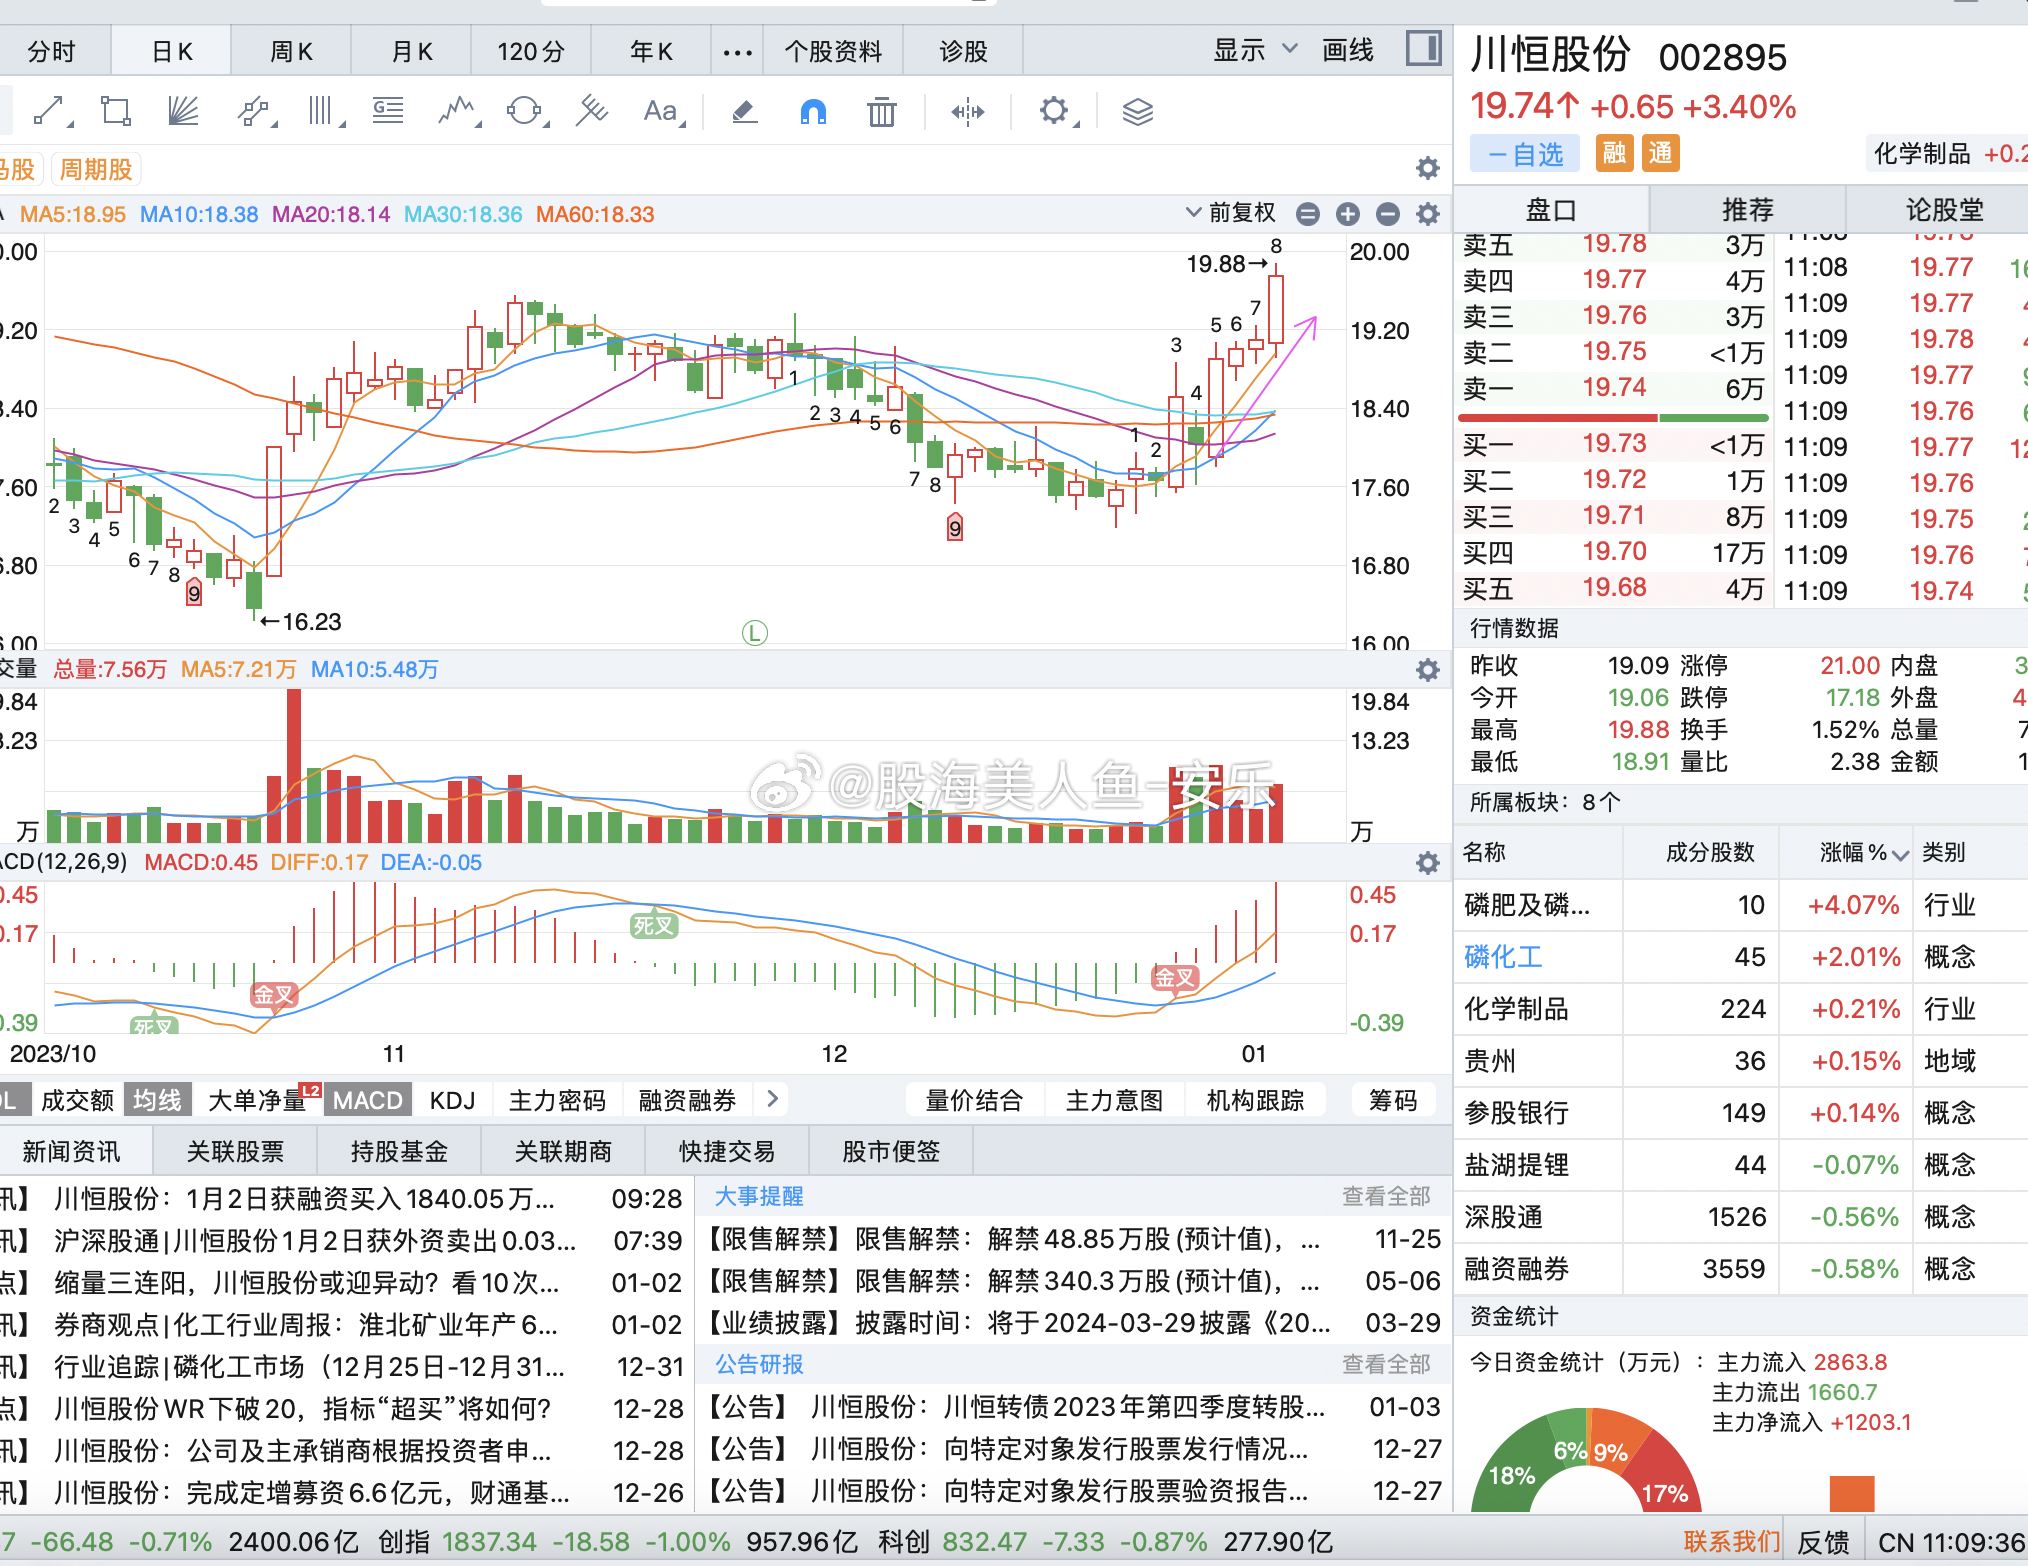Open the 关联股票 tab

click(235, 1151)
